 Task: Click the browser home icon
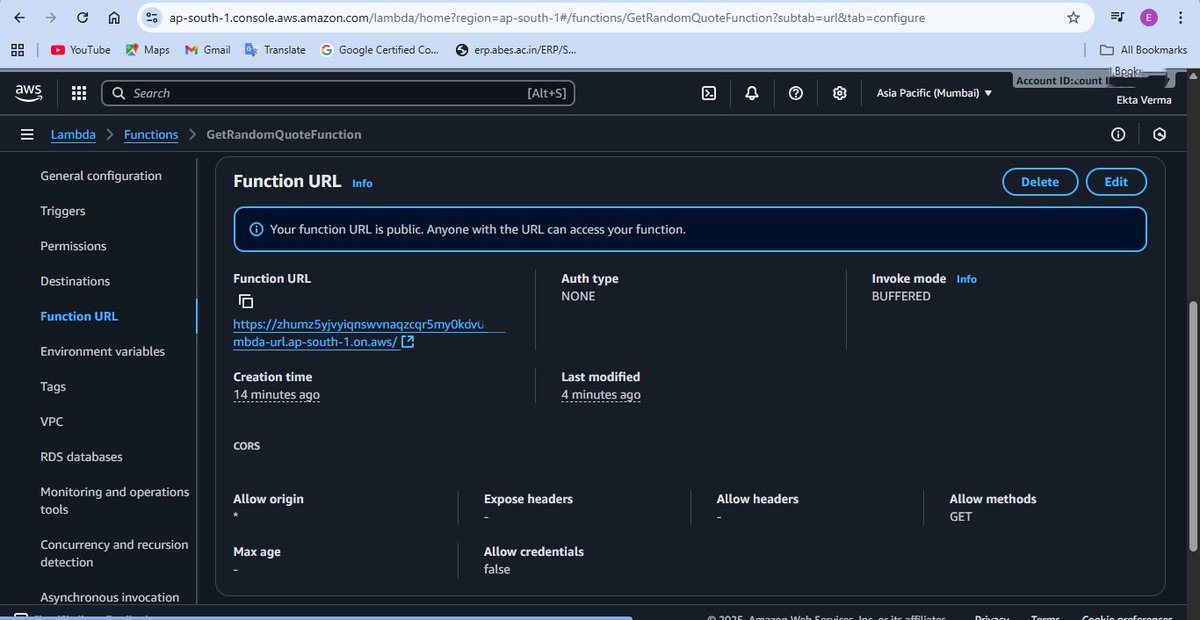click(x=114, y=17)
